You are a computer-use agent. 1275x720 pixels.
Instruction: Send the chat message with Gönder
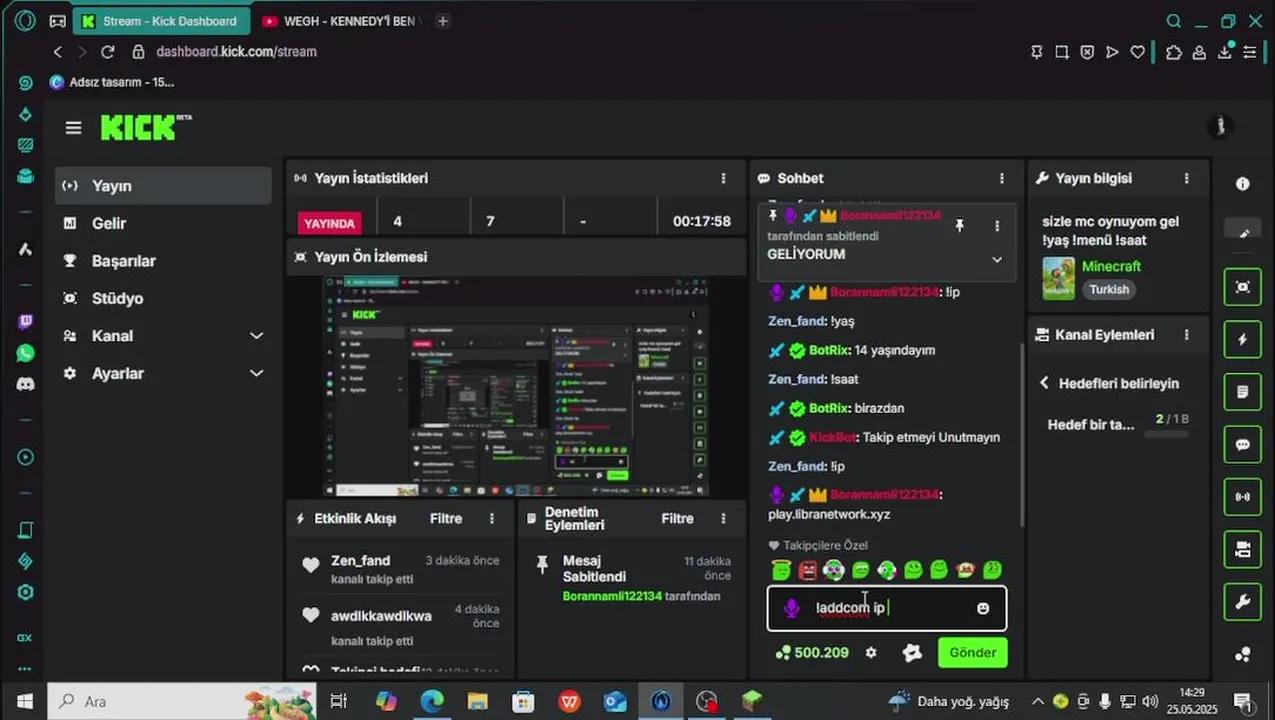tap(973, 653)
